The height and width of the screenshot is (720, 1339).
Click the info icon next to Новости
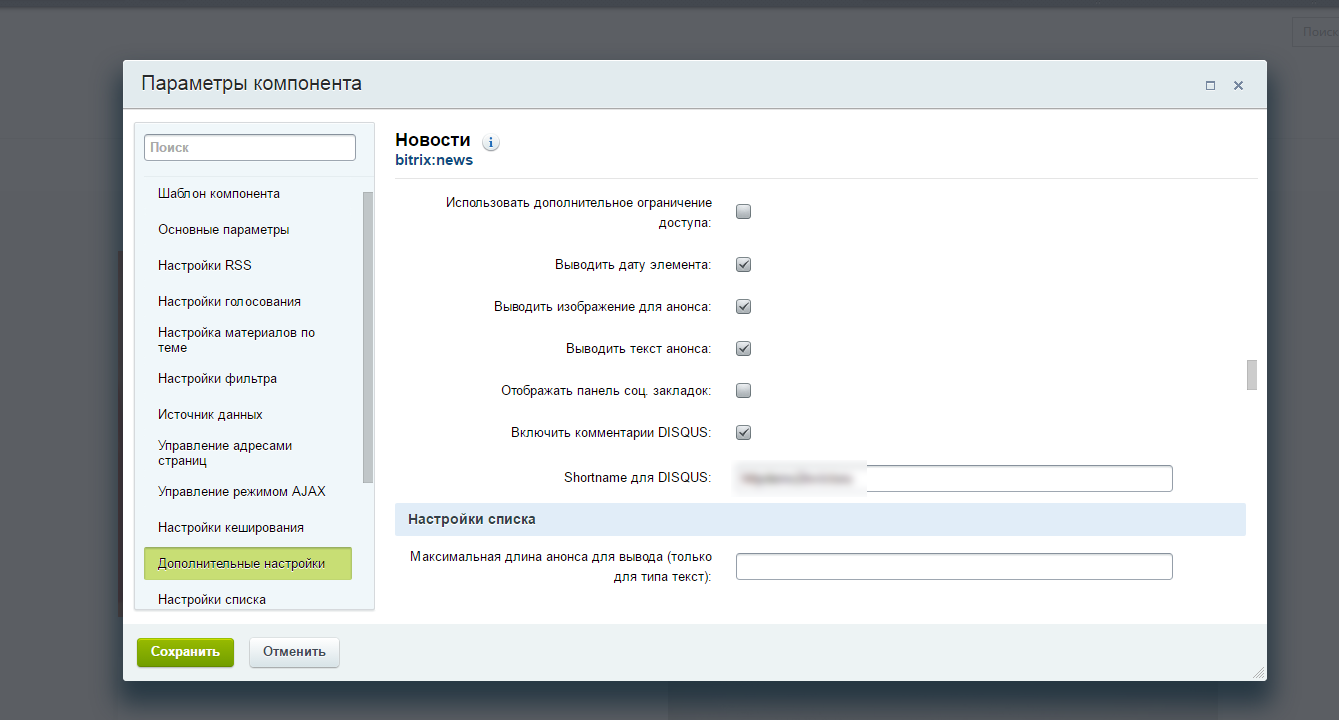click(491, 143)
